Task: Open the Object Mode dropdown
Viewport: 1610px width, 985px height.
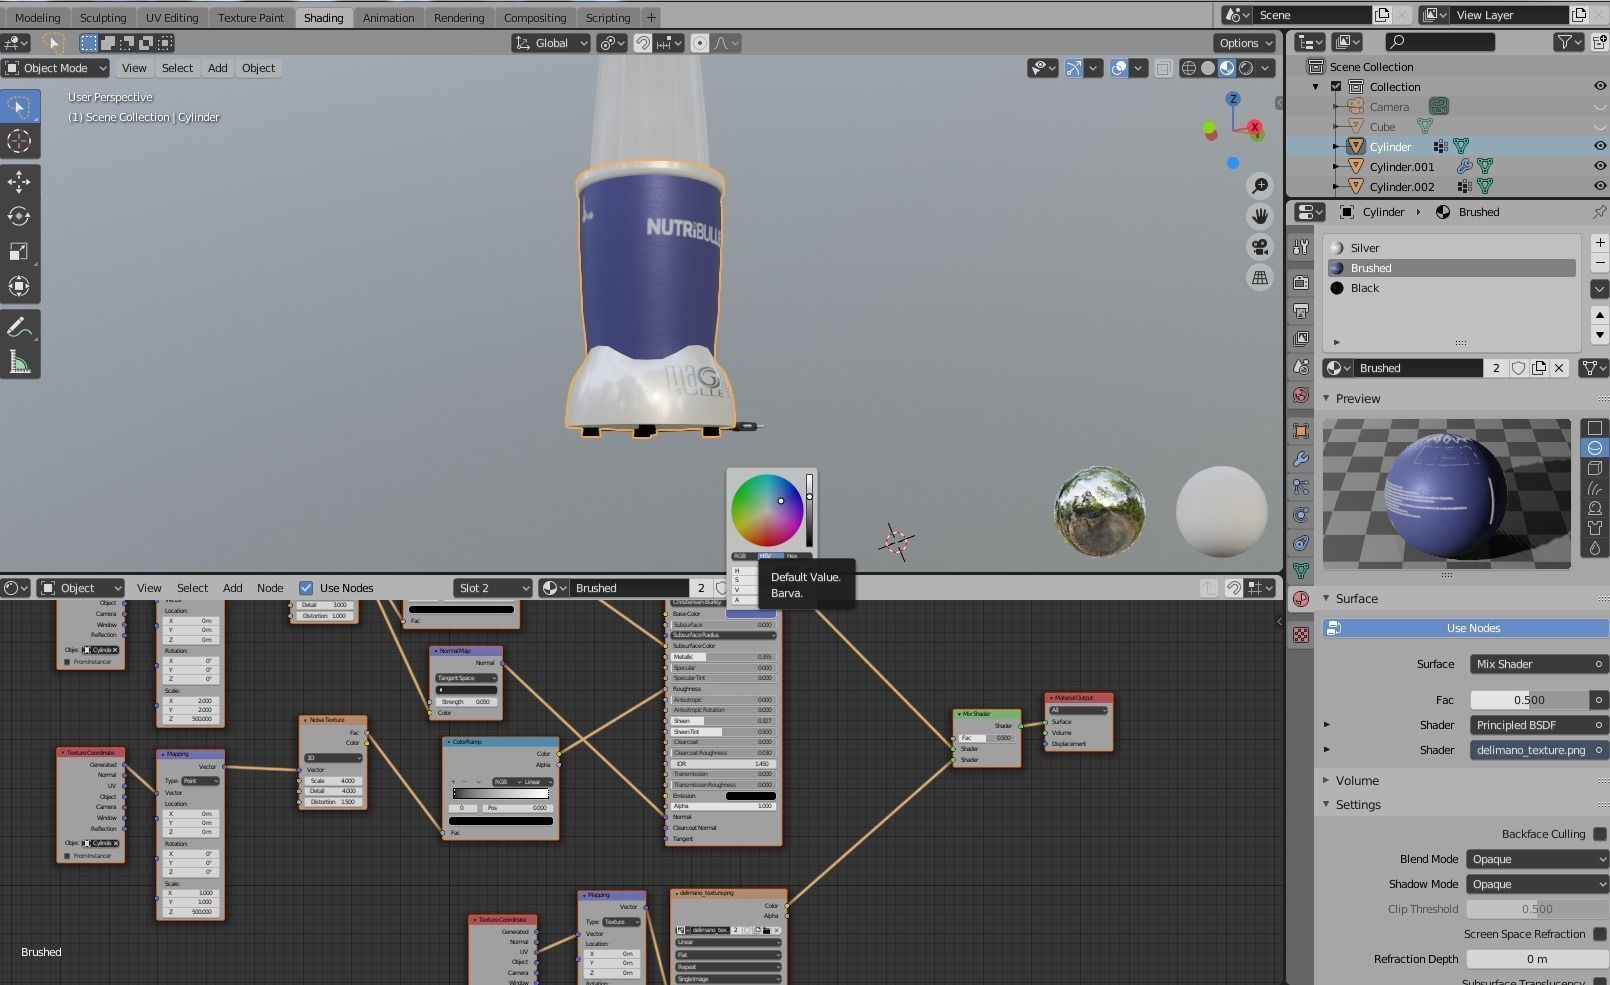Action: (x=55, y=68)
